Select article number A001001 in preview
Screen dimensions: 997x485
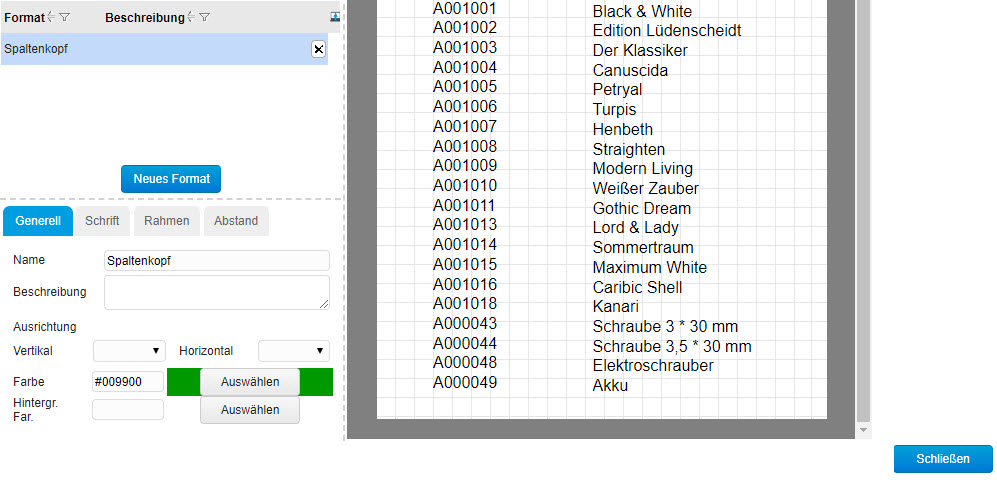tap(465, 8)
